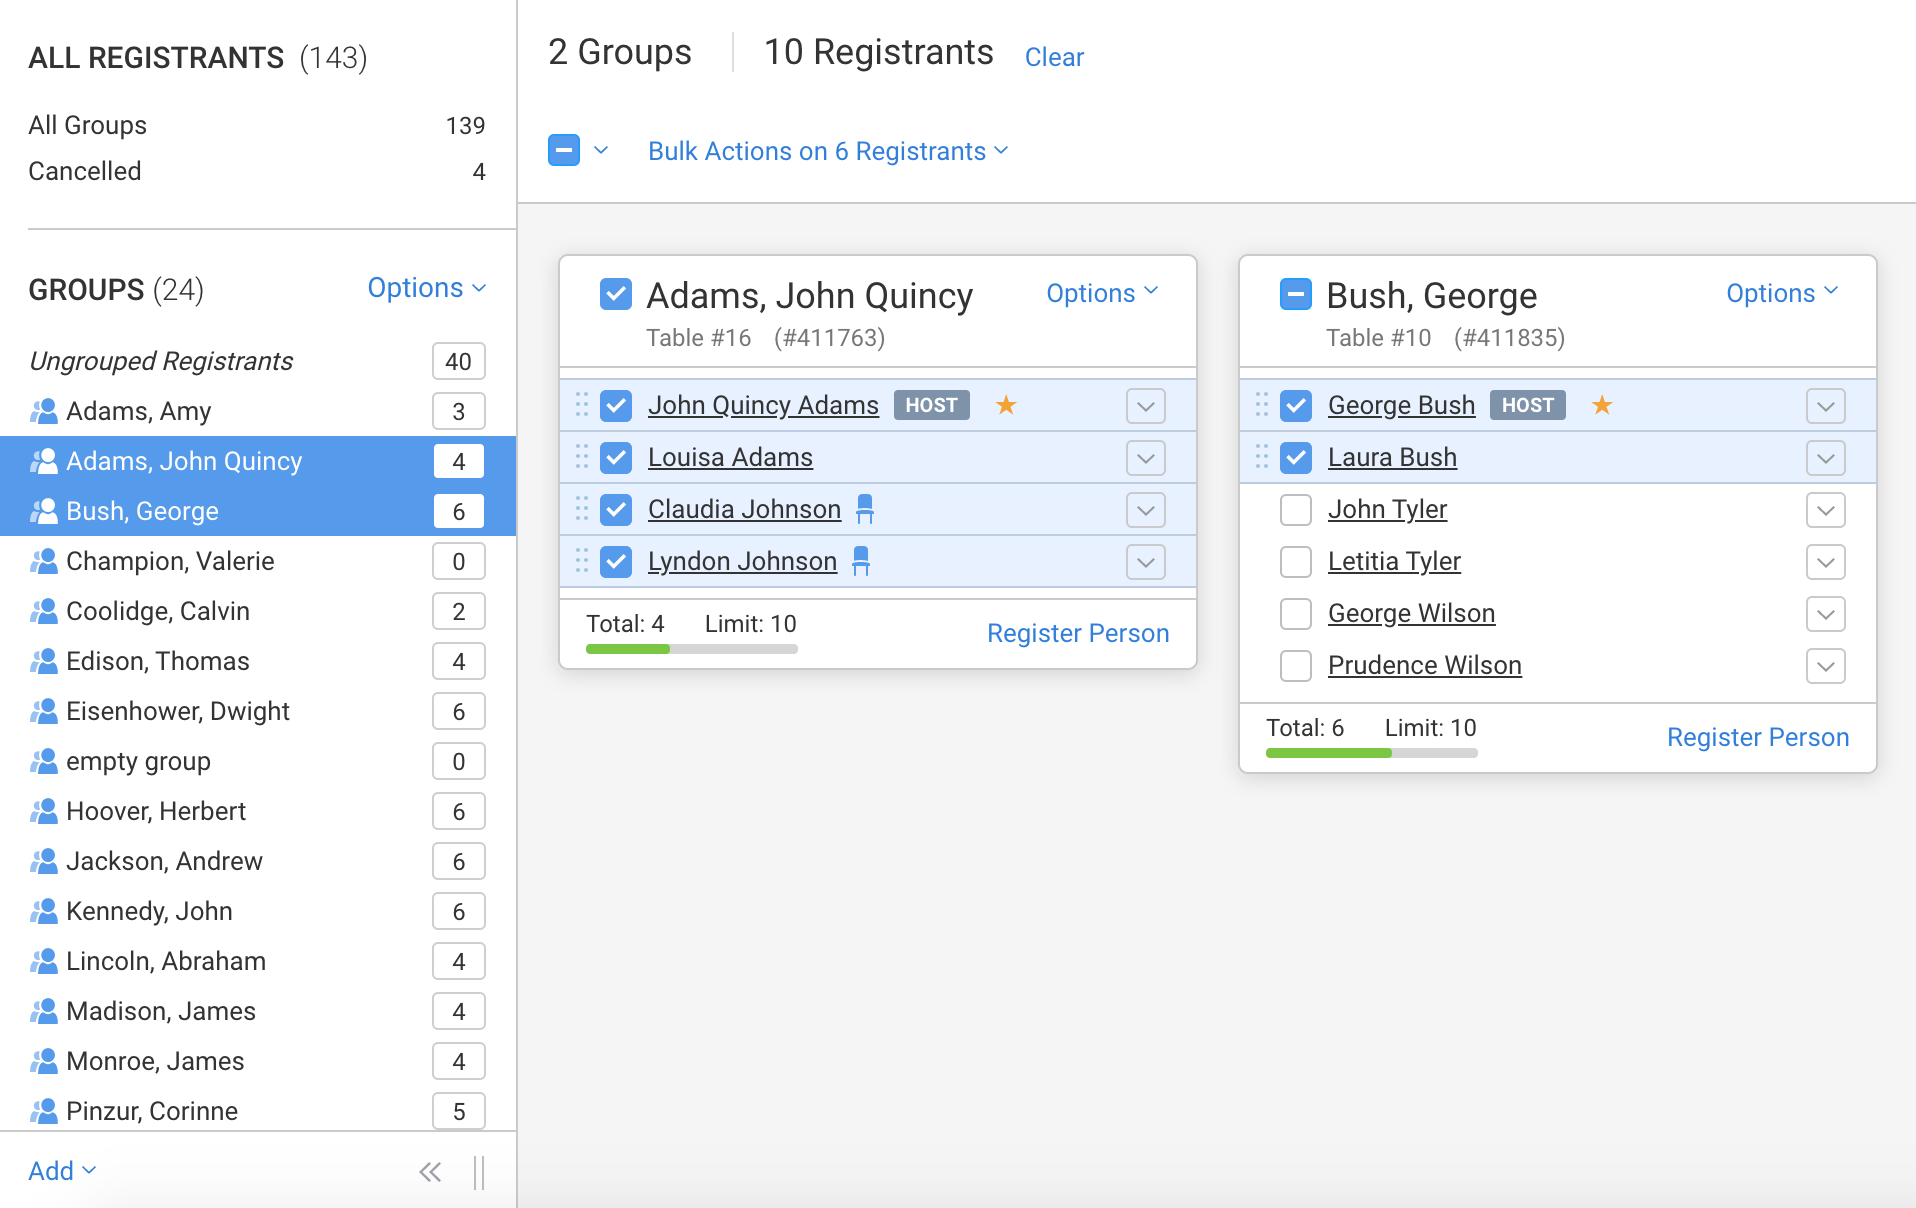1916x1208 pixels.
Task: Click the Bush, George capacity progress bar
Action: [1371, 753]
